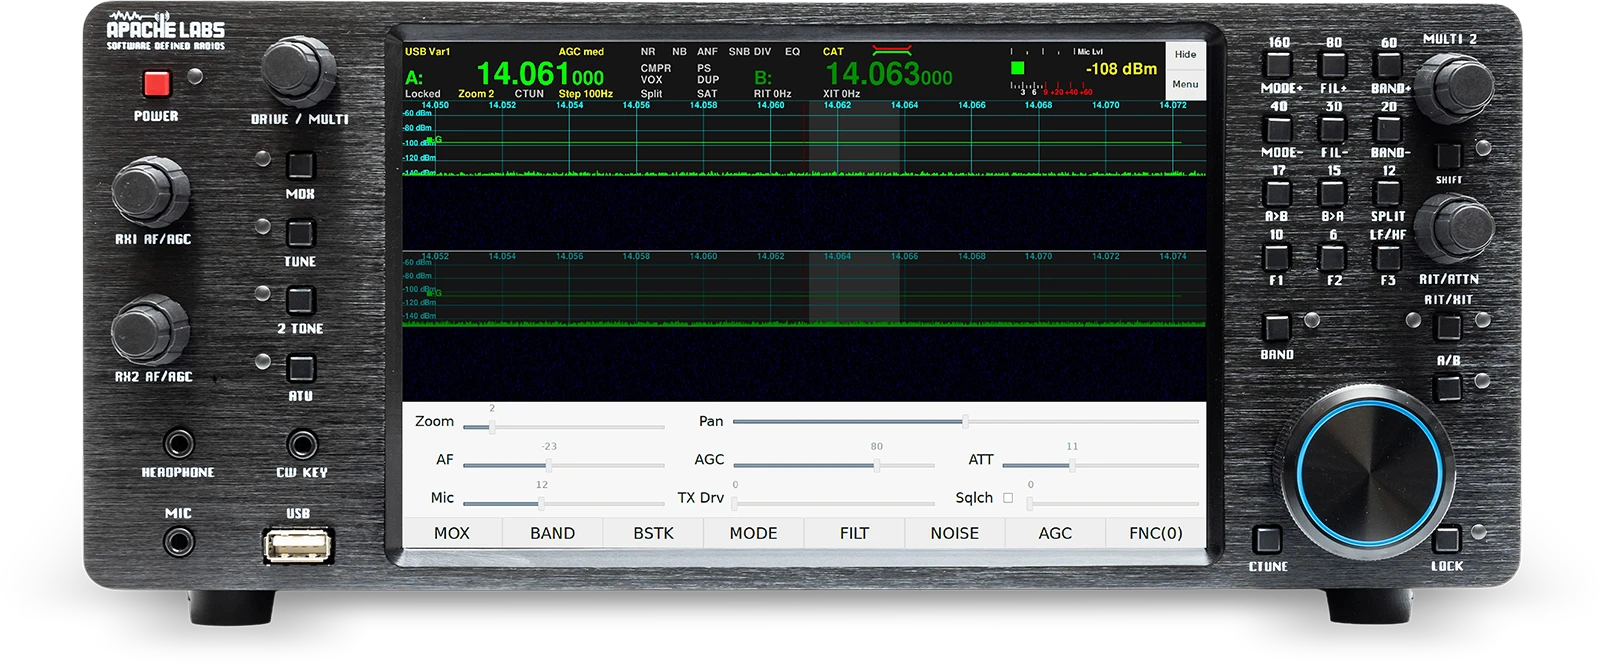Click the MODE+ (160) keypad button
Viewport: 1600px width, 663px height.
1278,65
